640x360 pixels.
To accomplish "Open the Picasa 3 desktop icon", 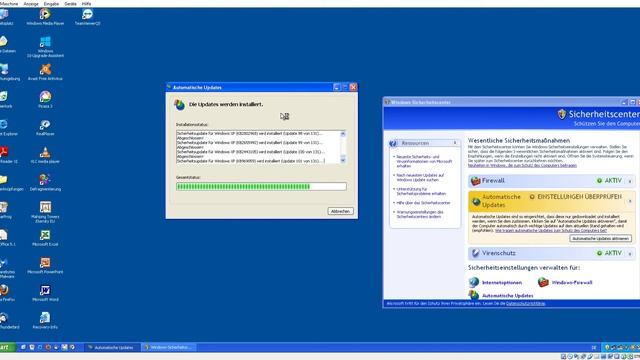I will [45, 100].
